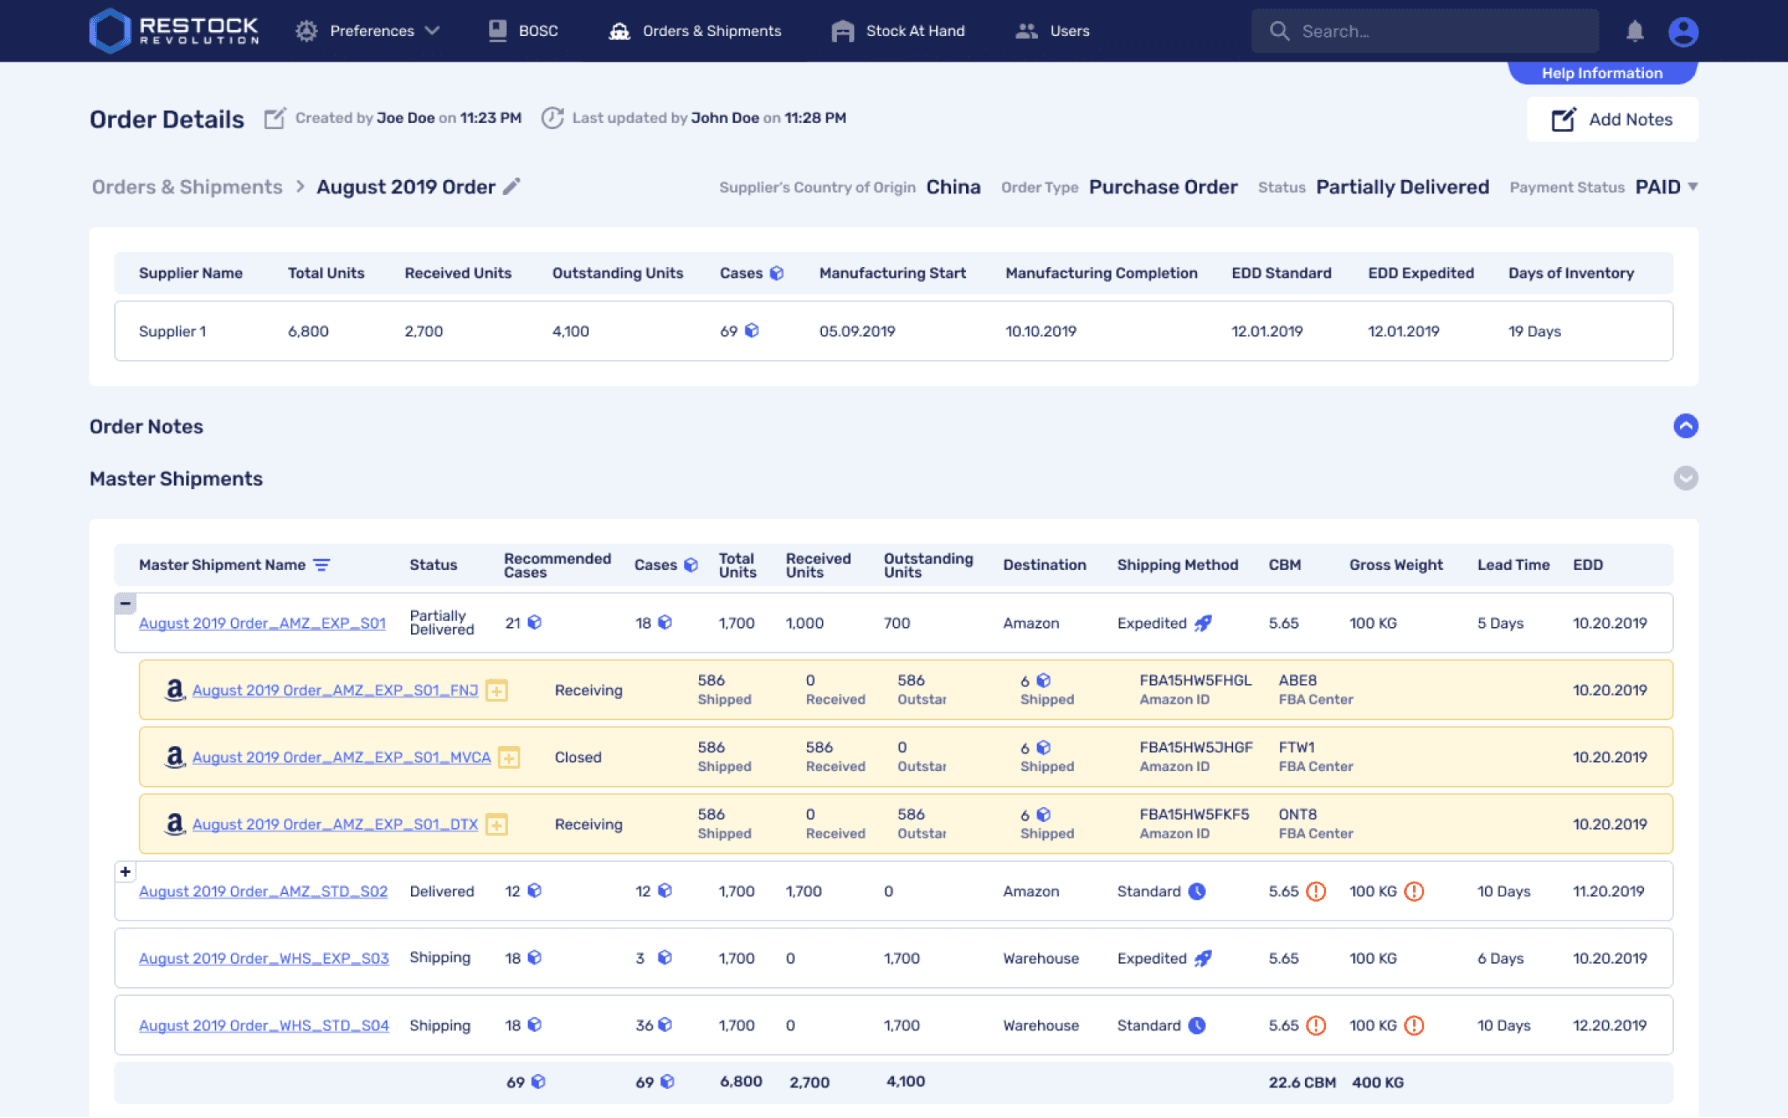Edit the August 2019 Order name
Viewport: 1788px width, 1118px height.
click(x=511, y=187)
